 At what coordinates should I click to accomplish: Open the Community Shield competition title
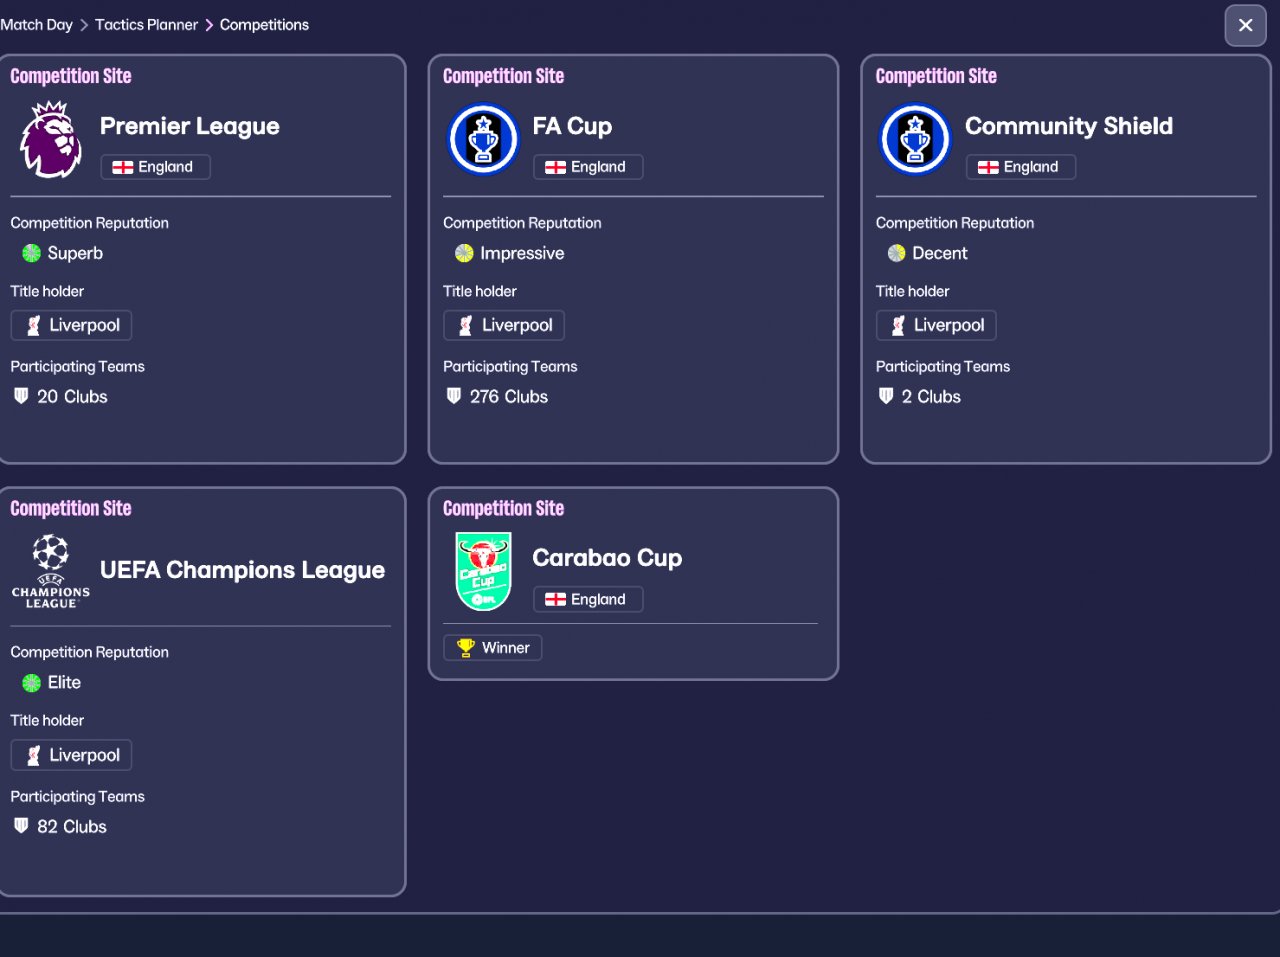tap(1068, 126)
